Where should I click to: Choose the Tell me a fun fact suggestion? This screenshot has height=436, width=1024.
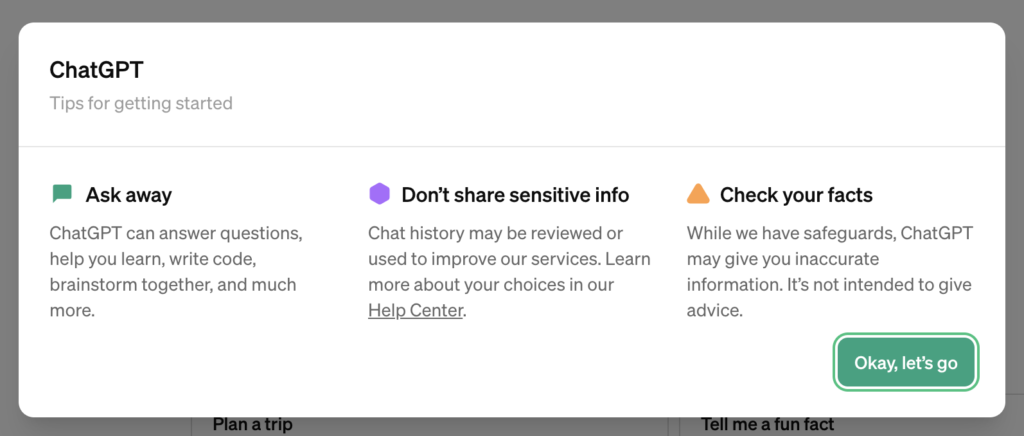768,424
